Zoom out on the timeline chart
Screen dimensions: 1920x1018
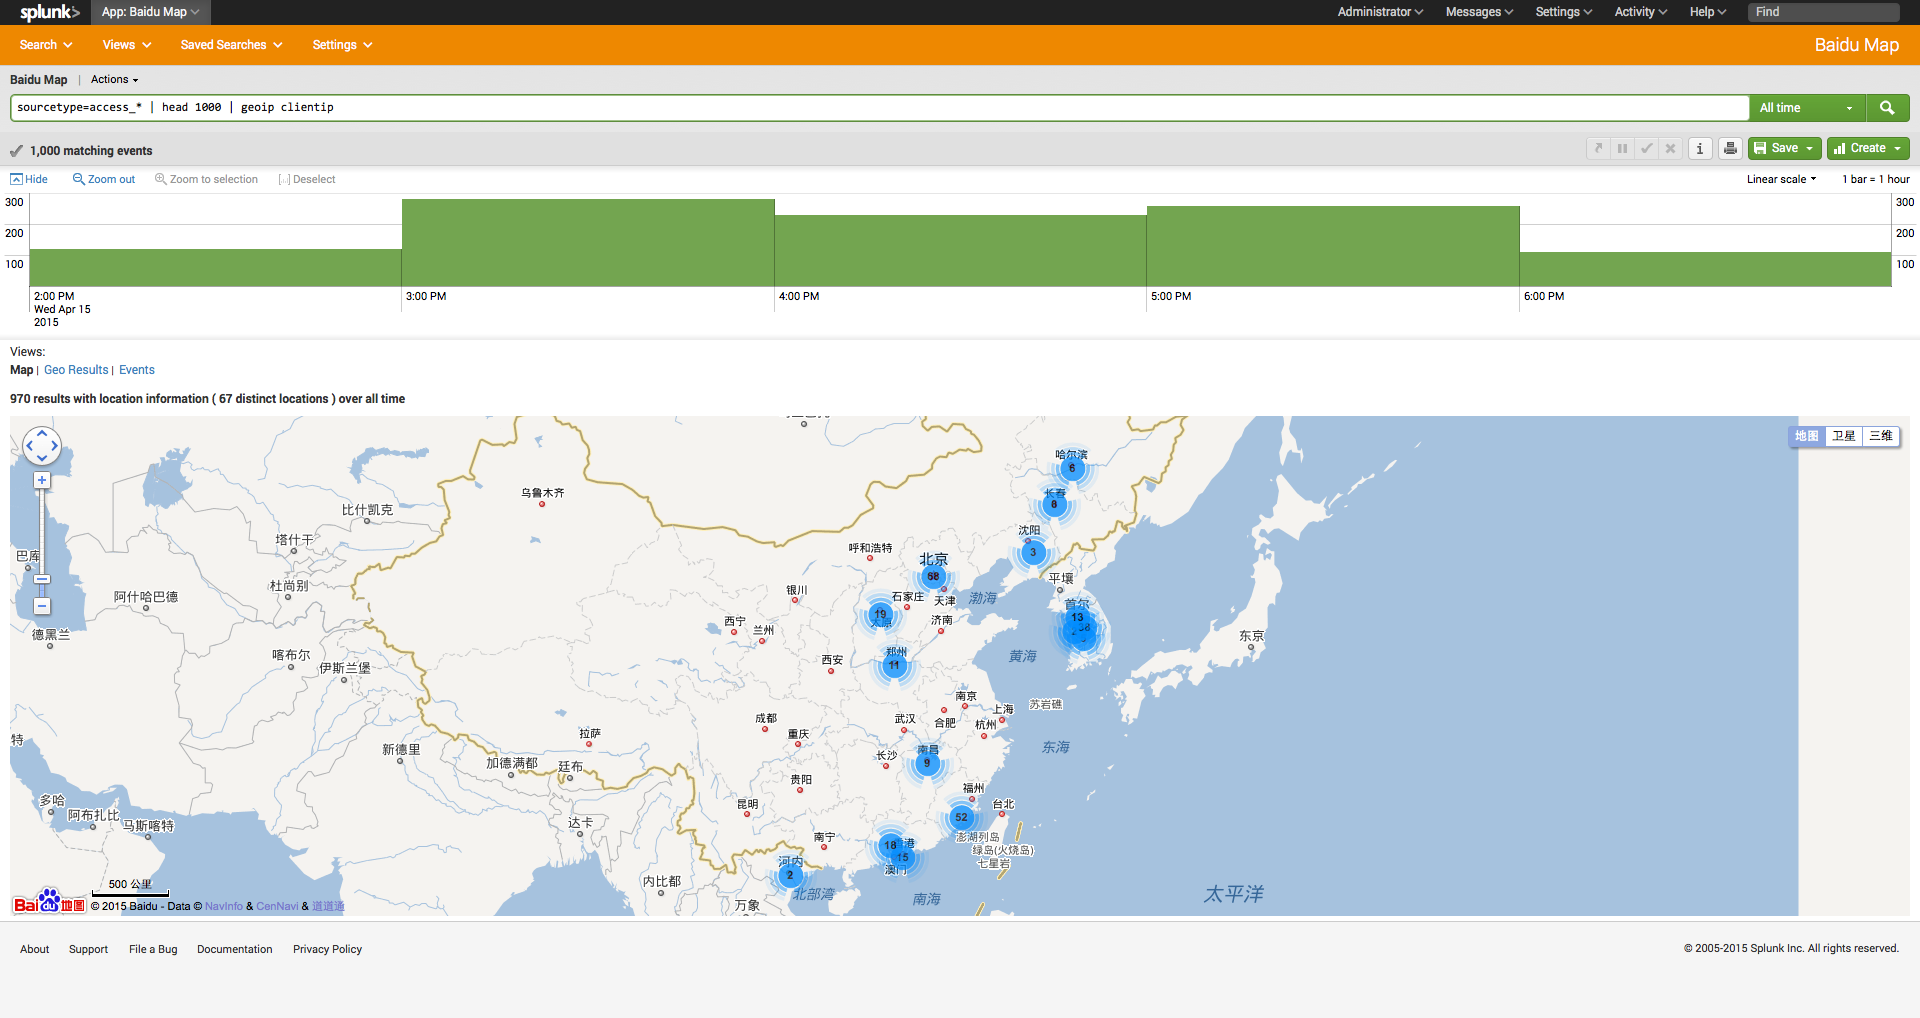click(103, 179)
